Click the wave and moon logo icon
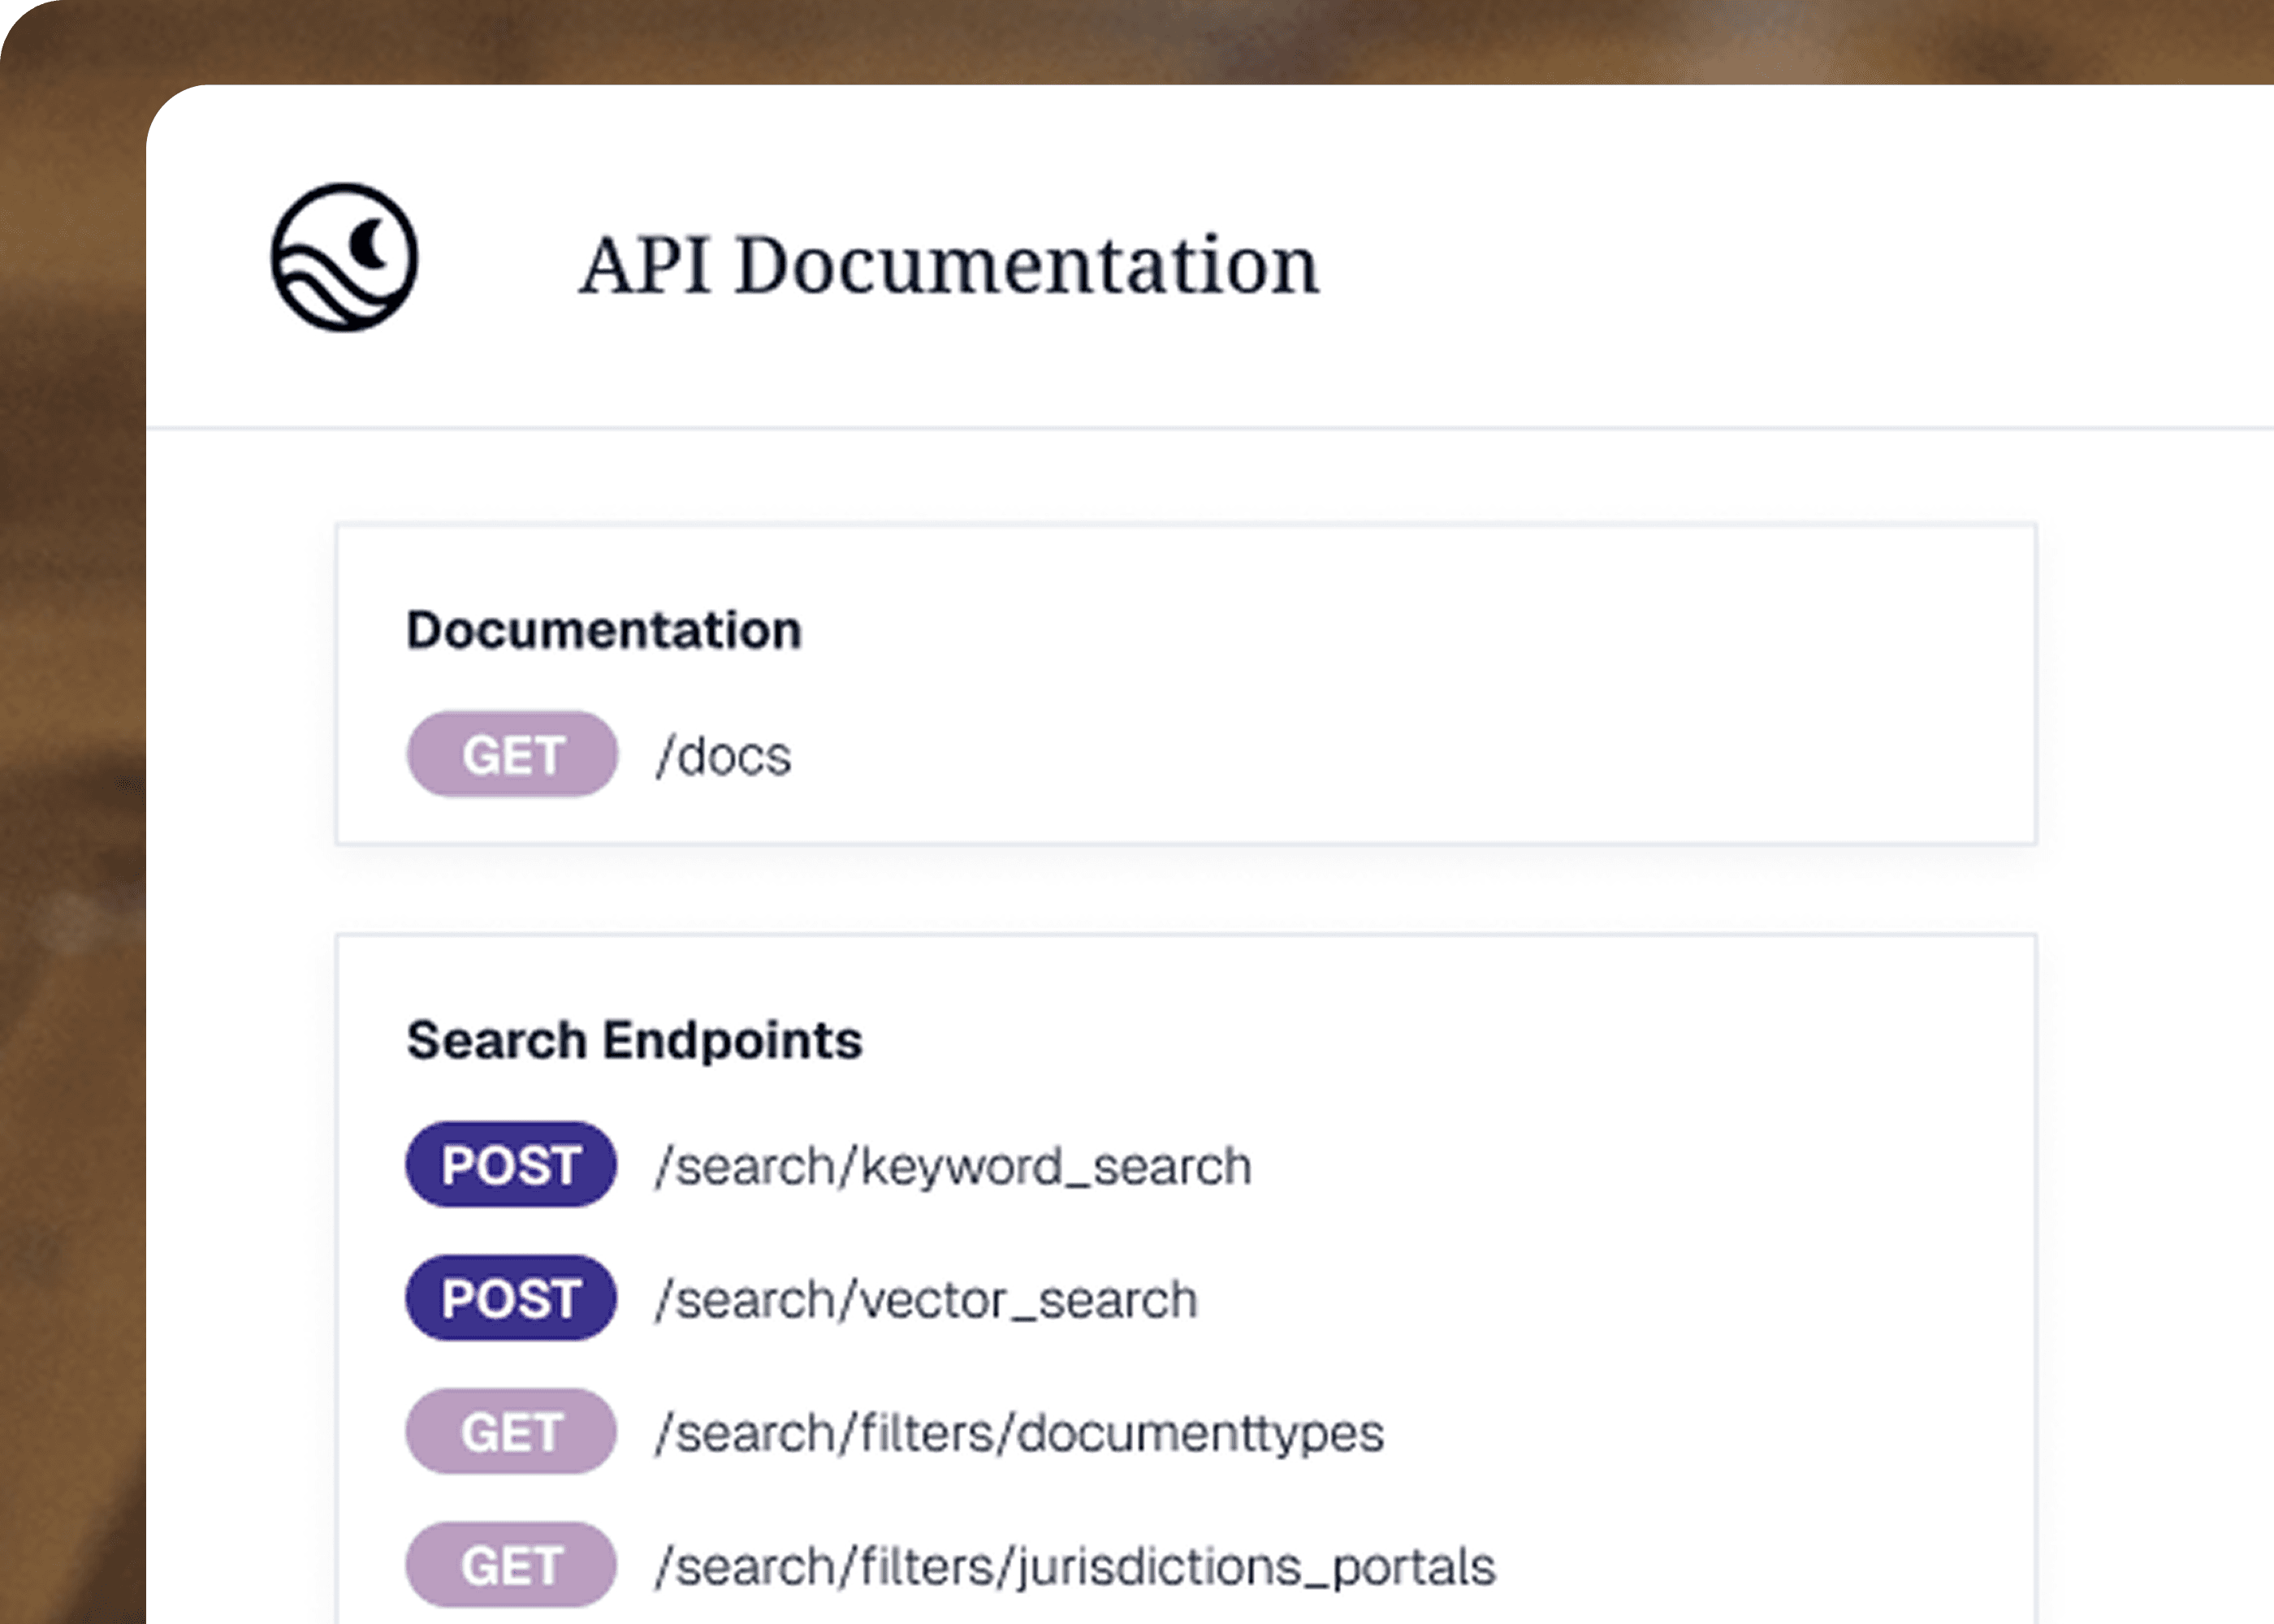Image resolution: width=2274 pixels, height=1624 pixels. (x=344, y=257)
